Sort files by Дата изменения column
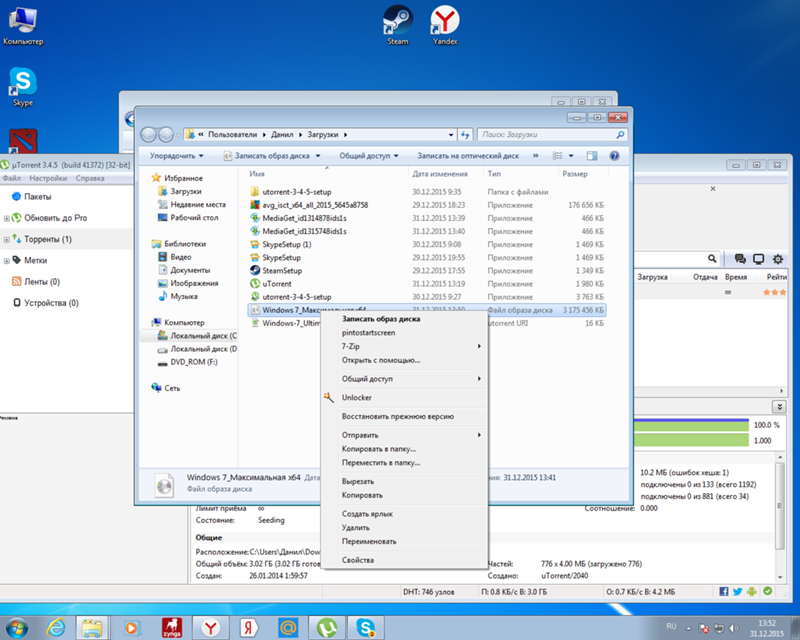Viewport: 800px width, 640px height. [440, 174]
